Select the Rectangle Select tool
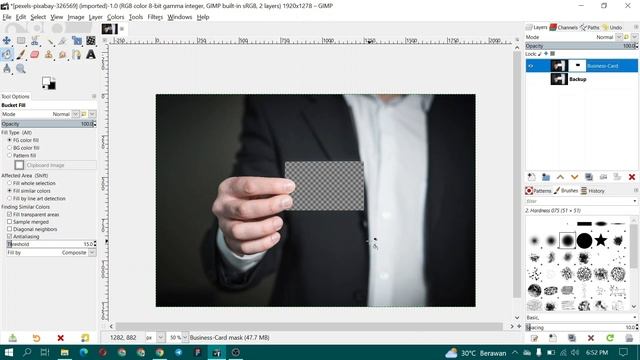 pos(21,40)
